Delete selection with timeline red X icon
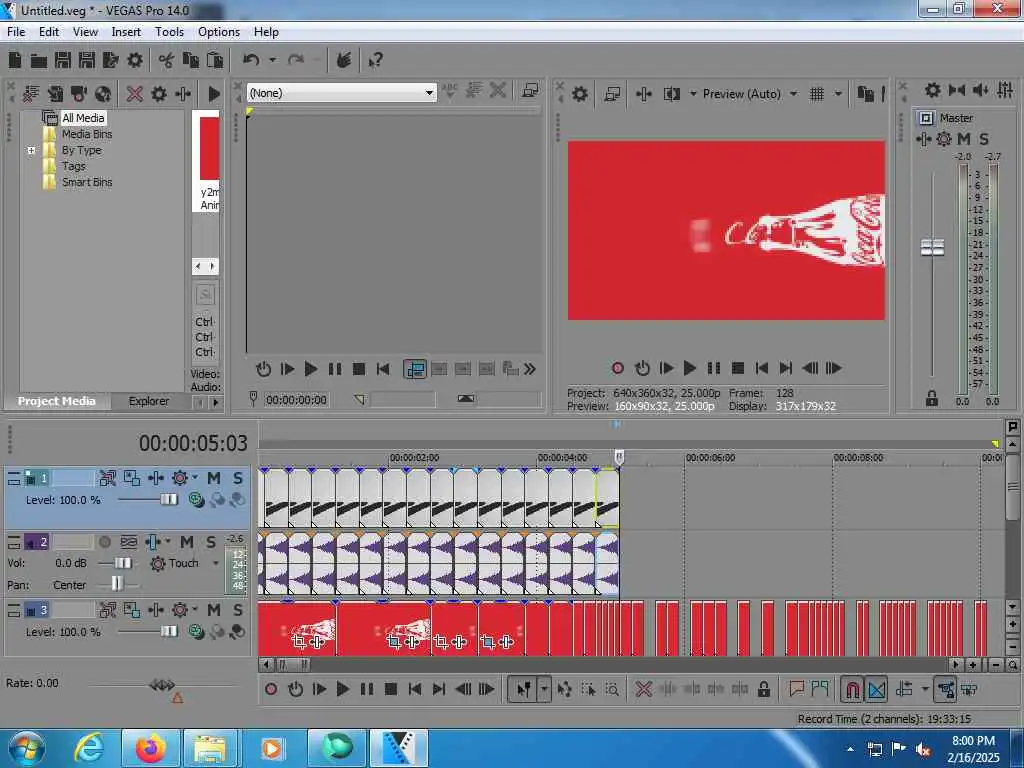Screen dimensions: 1024x768 (x=643, y=689)
